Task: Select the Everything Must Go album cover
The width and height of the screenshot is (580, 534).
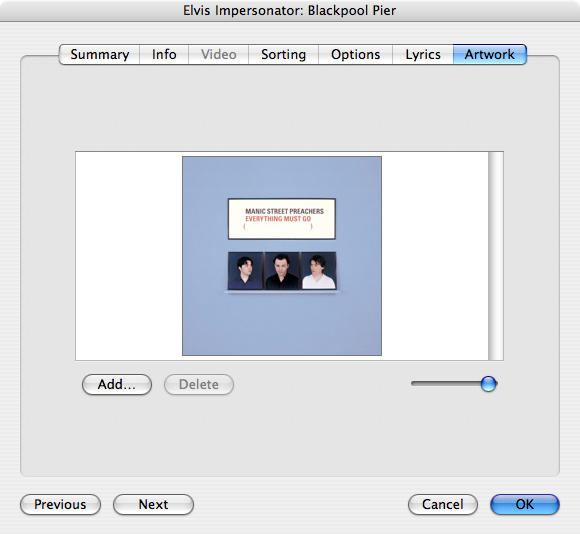Action: click(x=282, y=256)
